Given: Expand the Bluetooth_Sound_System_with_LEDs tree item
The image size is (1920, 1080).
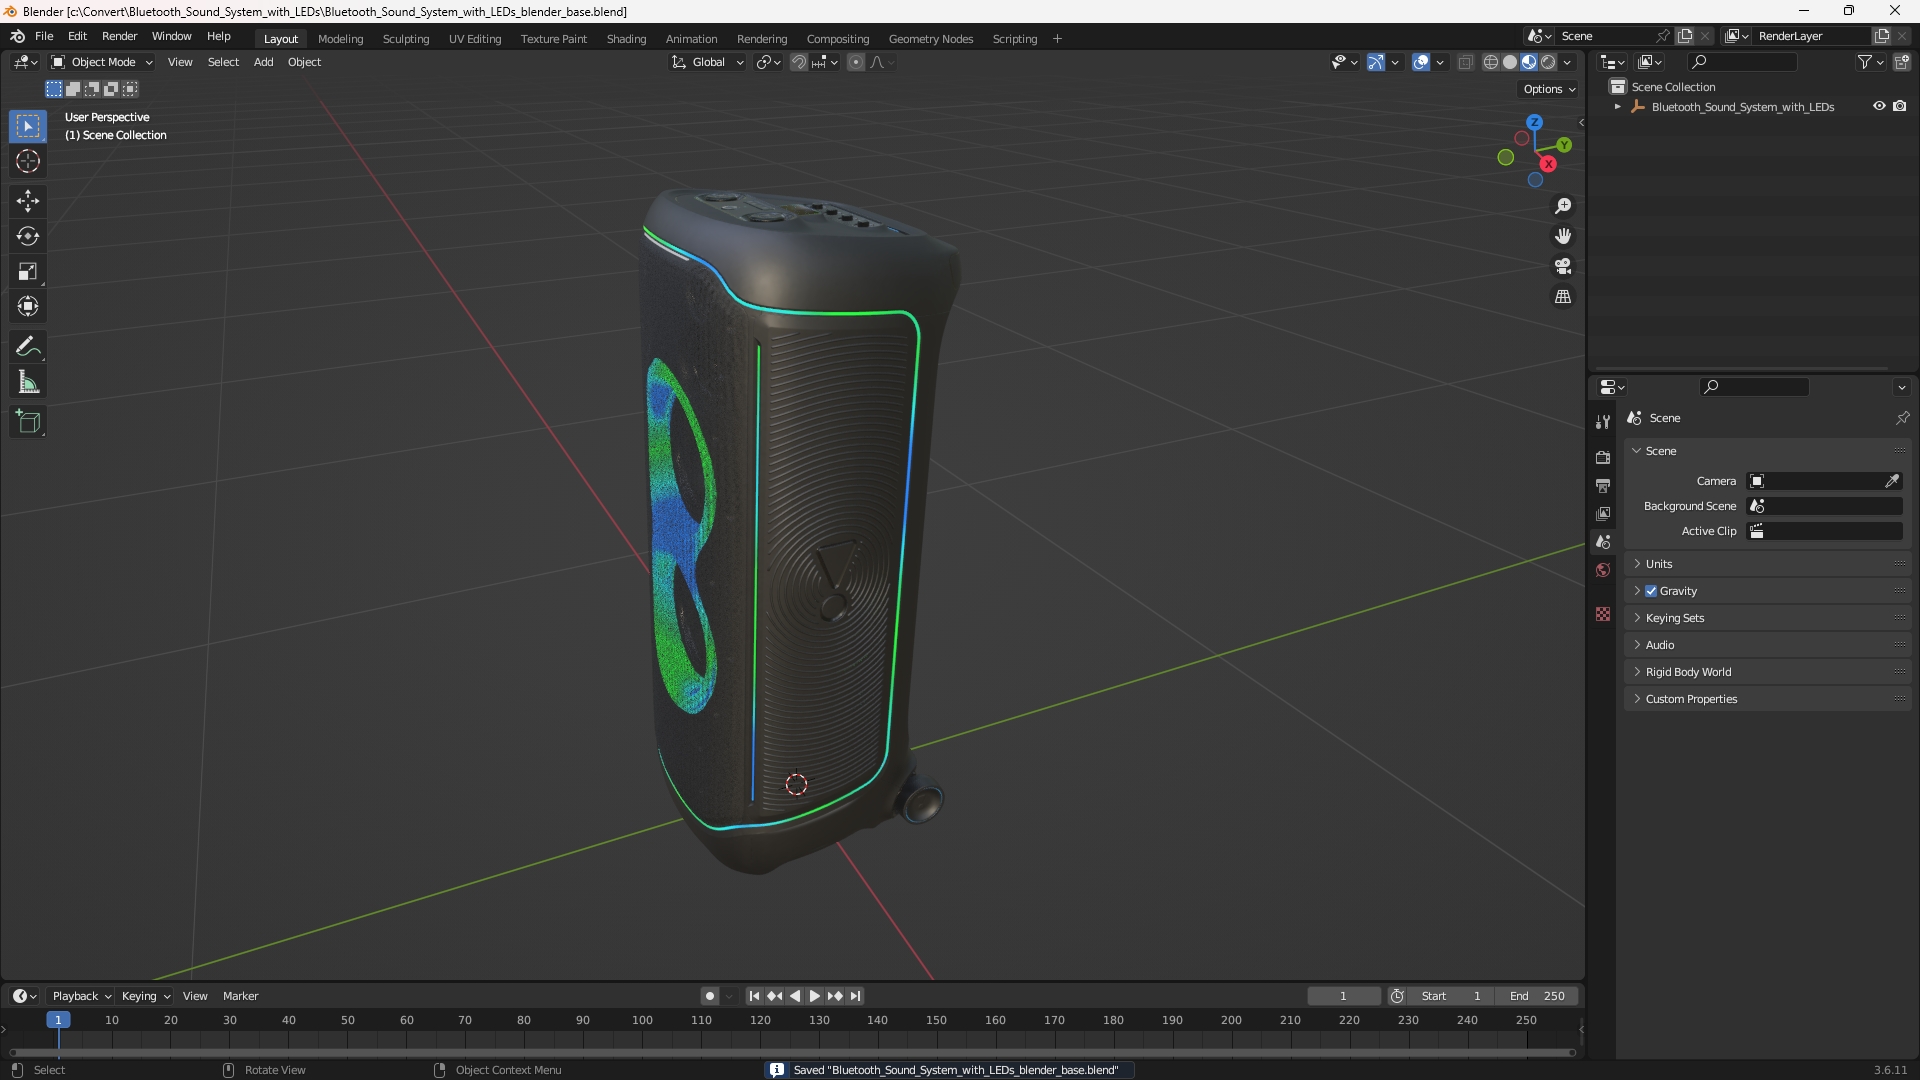Looking at the screenshot, I should pyautogui.click(x=1617, y=107).
